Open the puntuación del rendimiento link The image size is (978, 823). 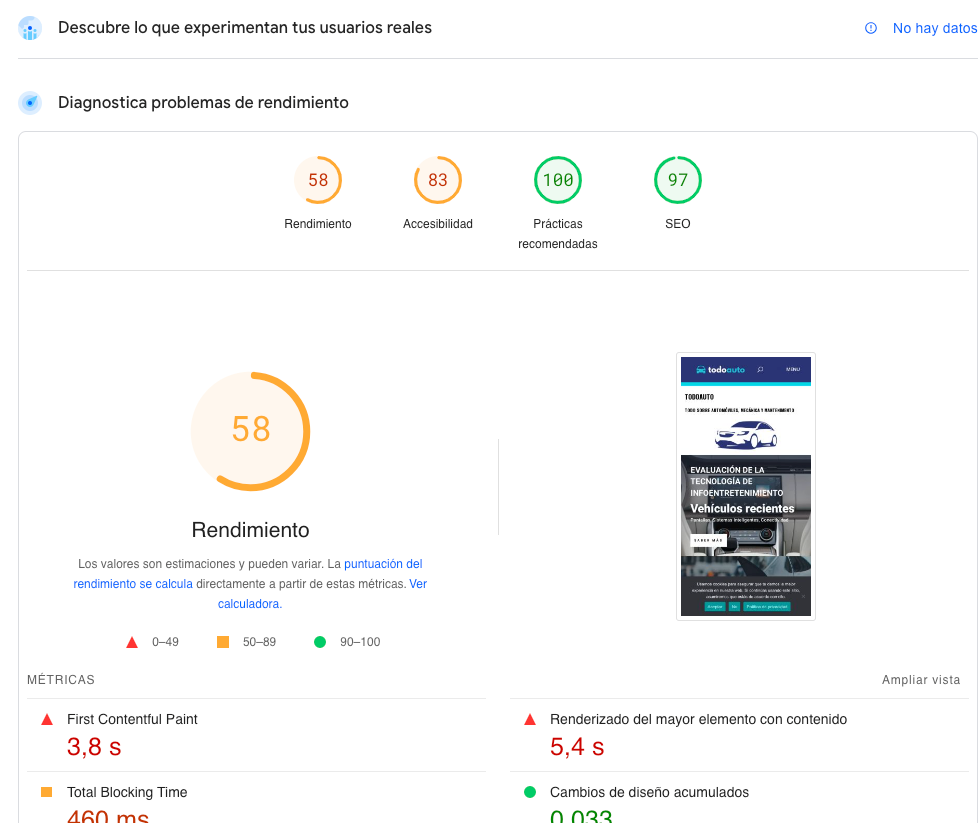(248, 573)
